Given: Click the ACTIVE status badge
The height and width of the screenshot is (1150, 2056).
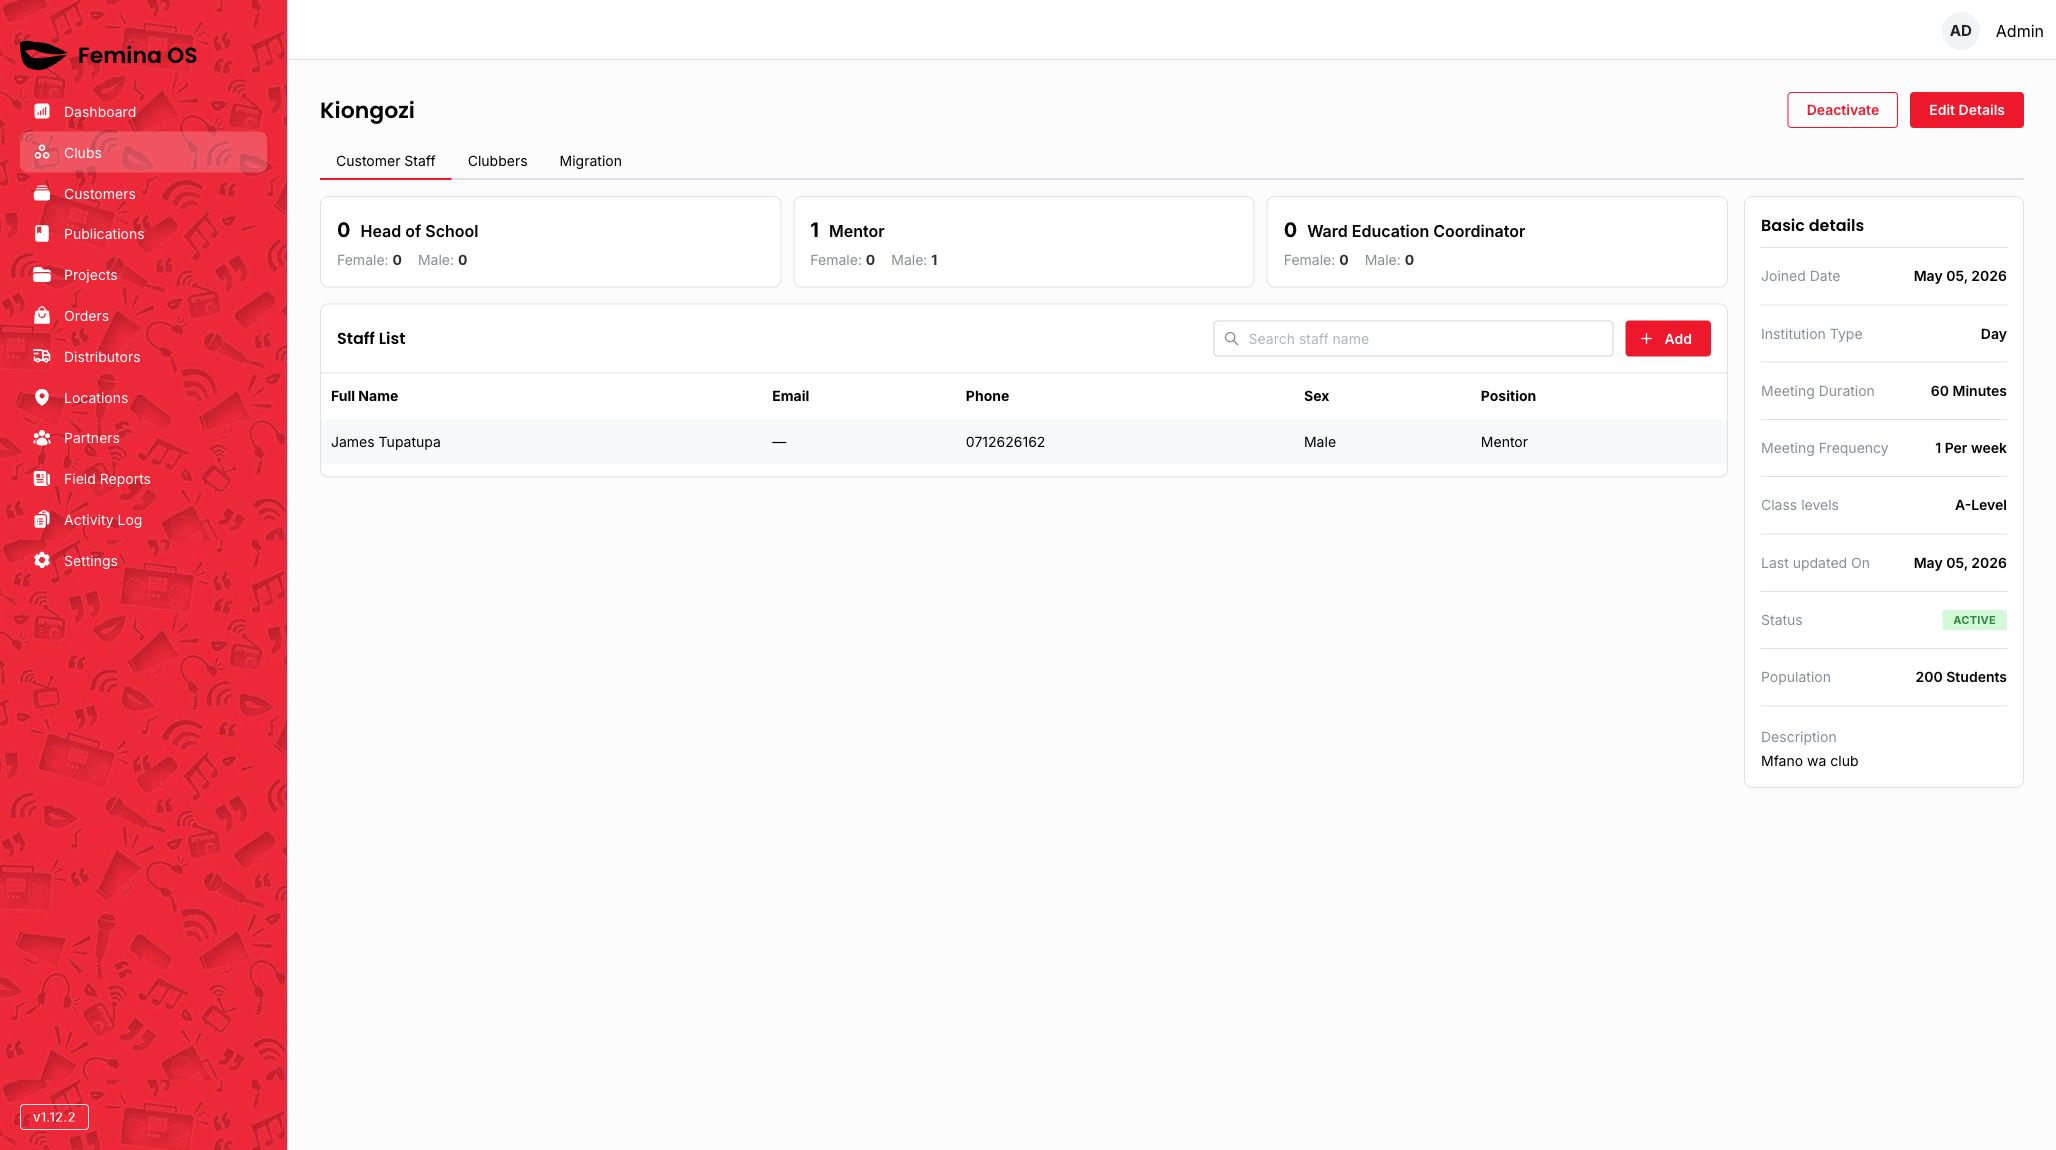Looking at the screenshot, I should (1974, 620).
